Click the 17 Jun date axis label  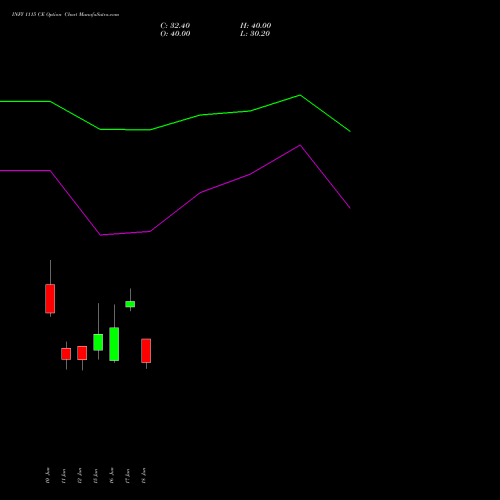(x=128, y=476)
